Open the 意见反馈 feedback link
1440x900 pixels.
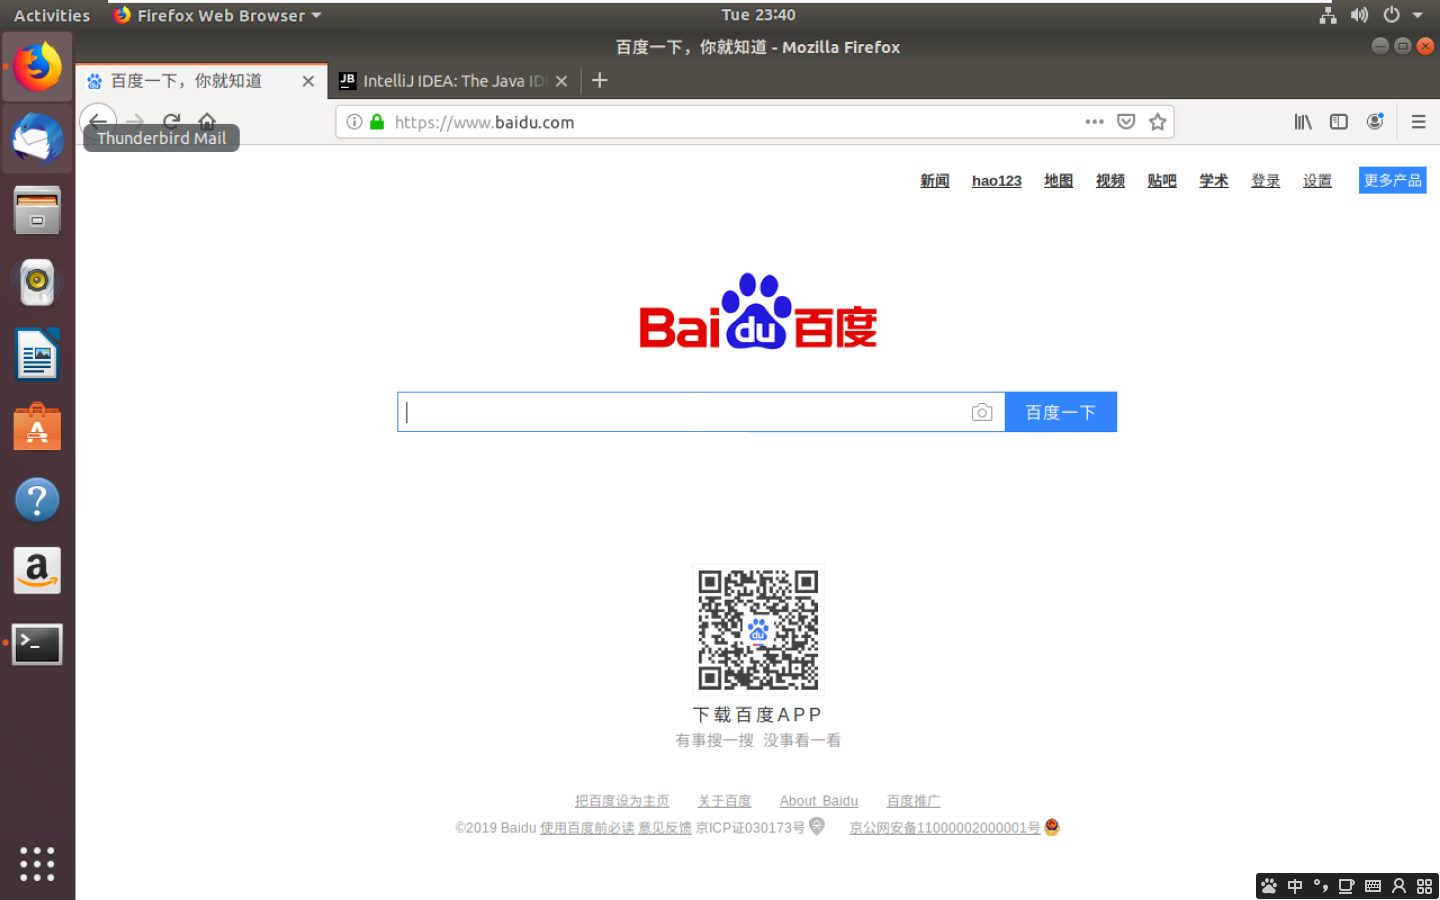(x=665, y=828)
